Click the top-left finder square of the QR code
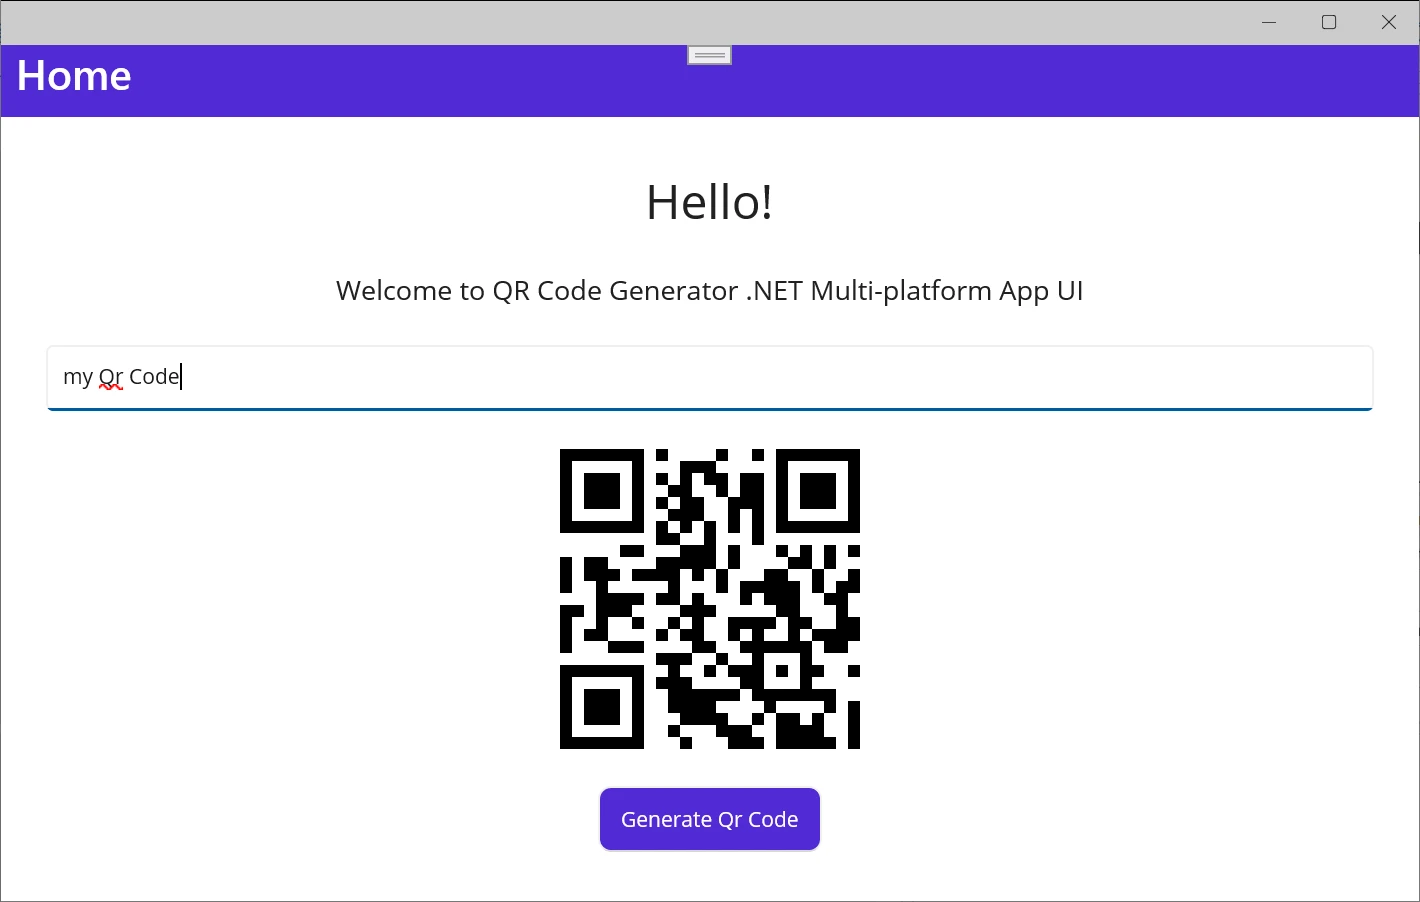This screenshot has width=1420, height=902. coord(601,491)
